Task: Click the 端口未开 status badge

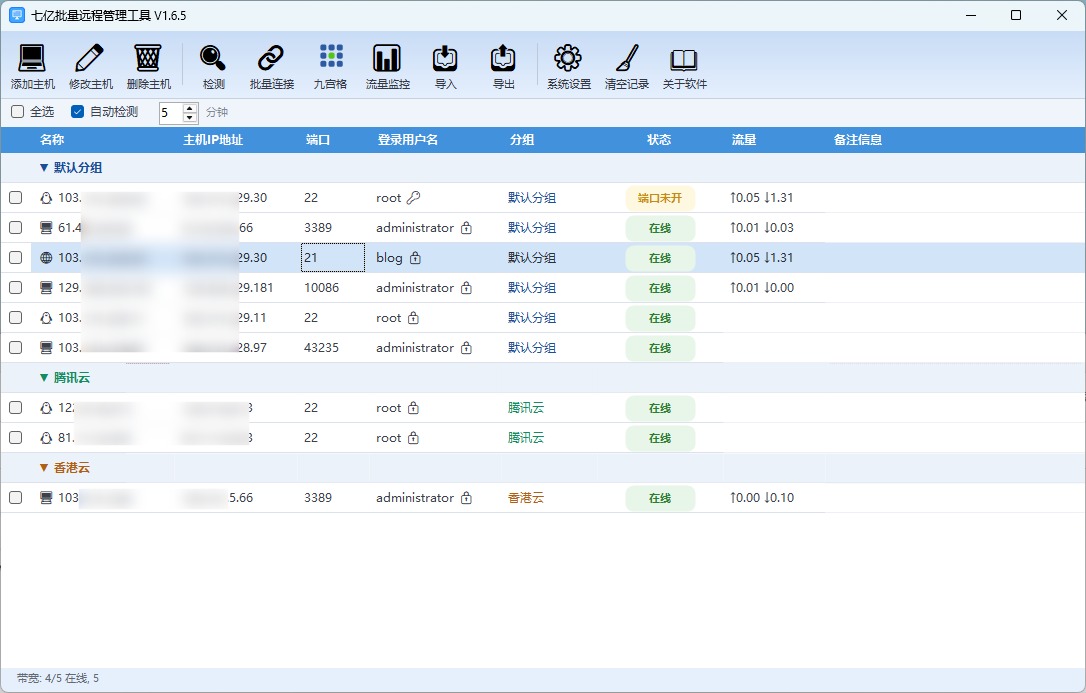Action: point(660,198)
